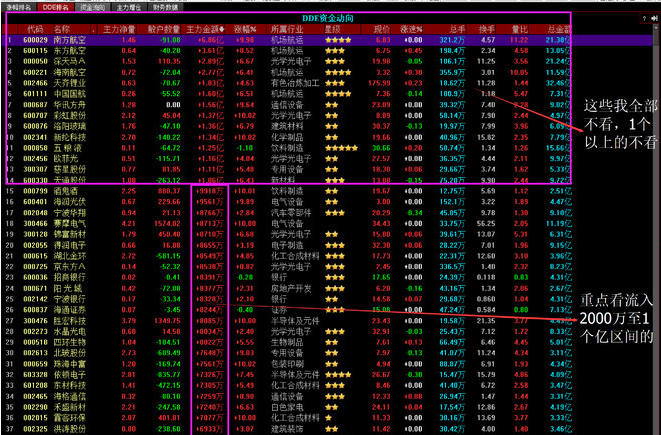Click sort arrow on 主力金额 column header
This screenshot has width=661, height=435.
click(x=222, y=30)
